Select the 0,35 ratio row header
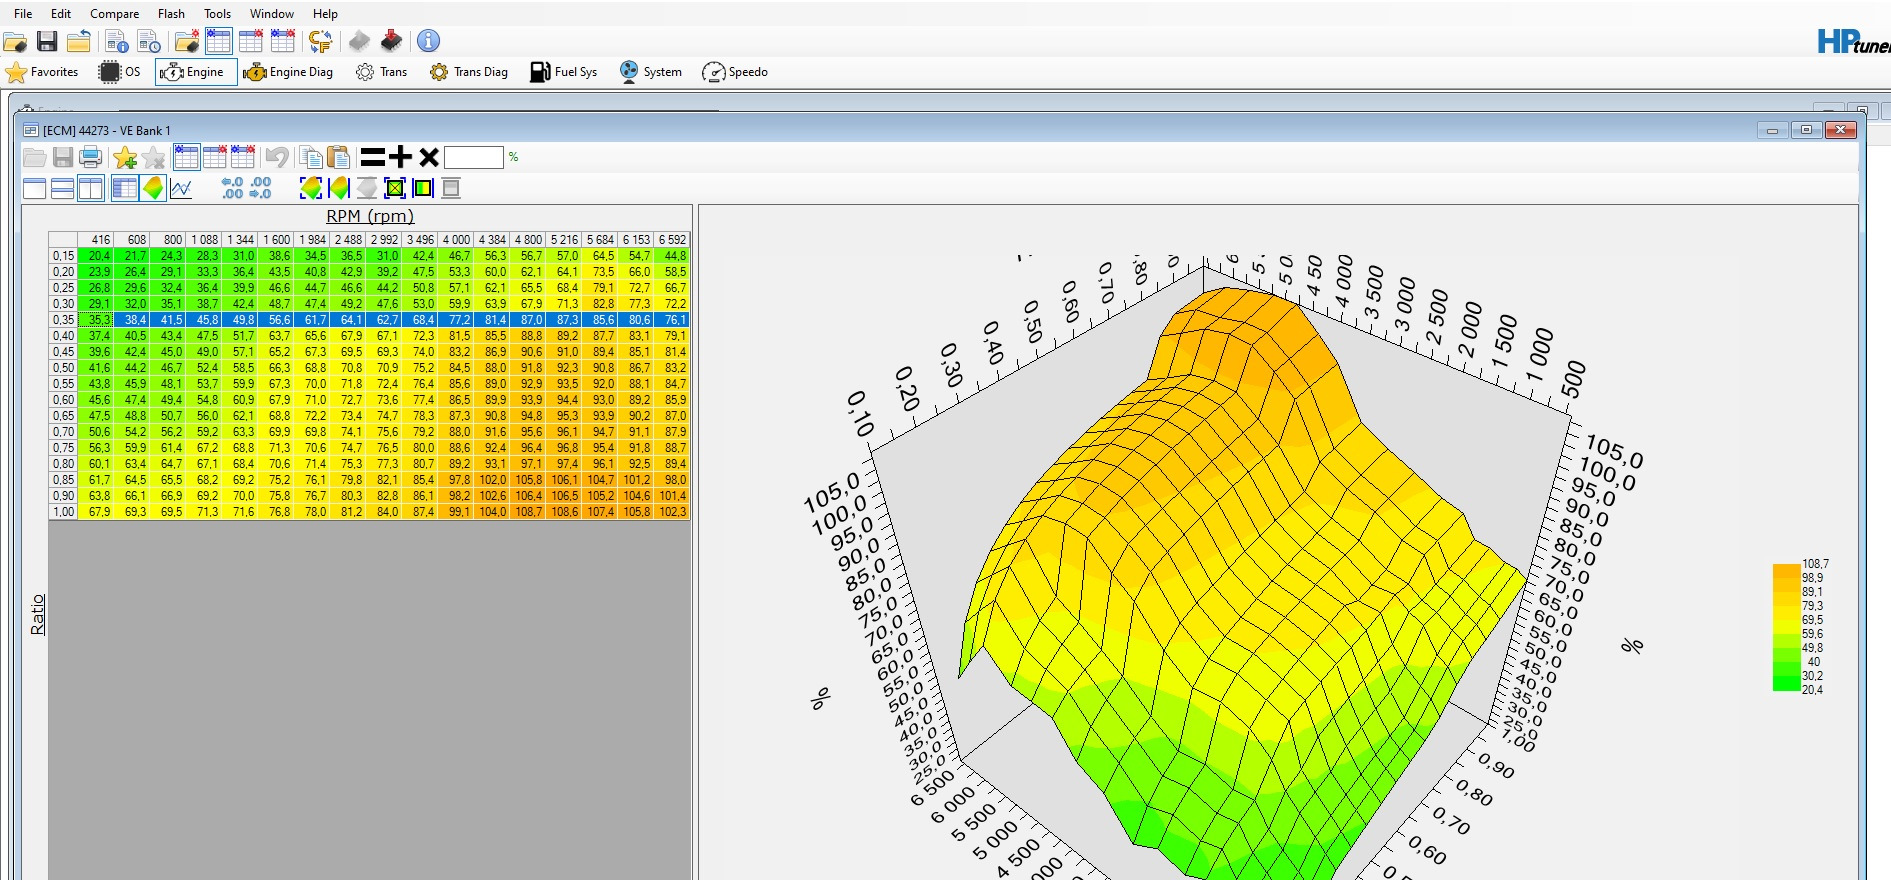The height and width of the screenshot is (880, 1891). coord(63,320)
